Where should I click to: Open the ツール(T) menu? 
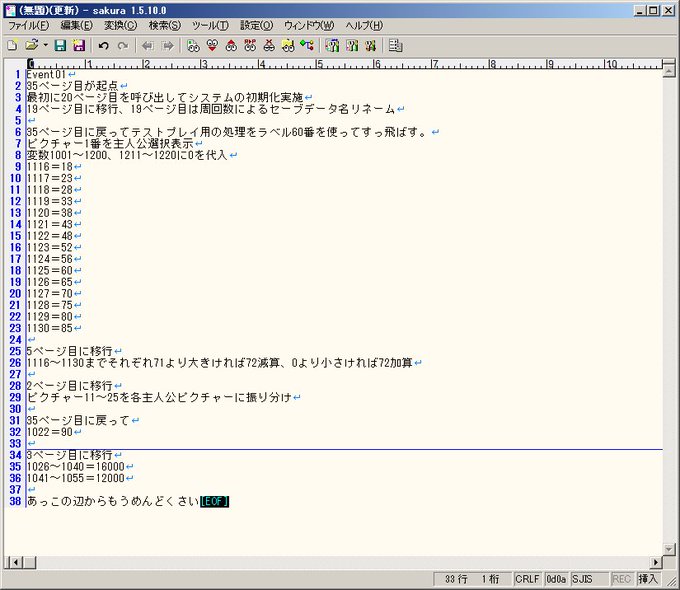210,26
